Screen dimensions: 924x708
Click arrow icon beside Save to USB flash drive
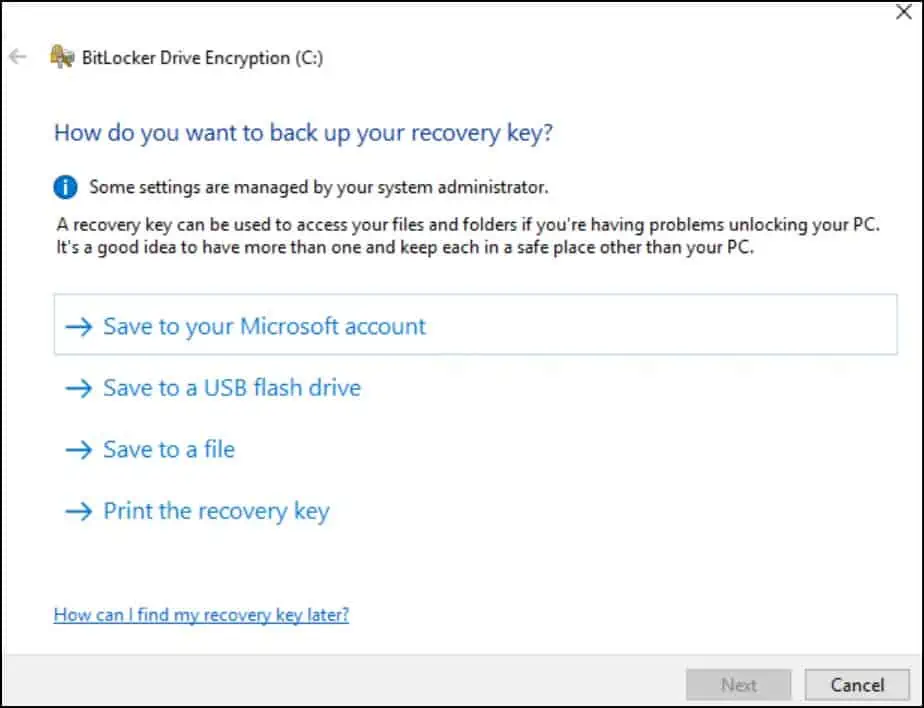click(x=78, y=388)
